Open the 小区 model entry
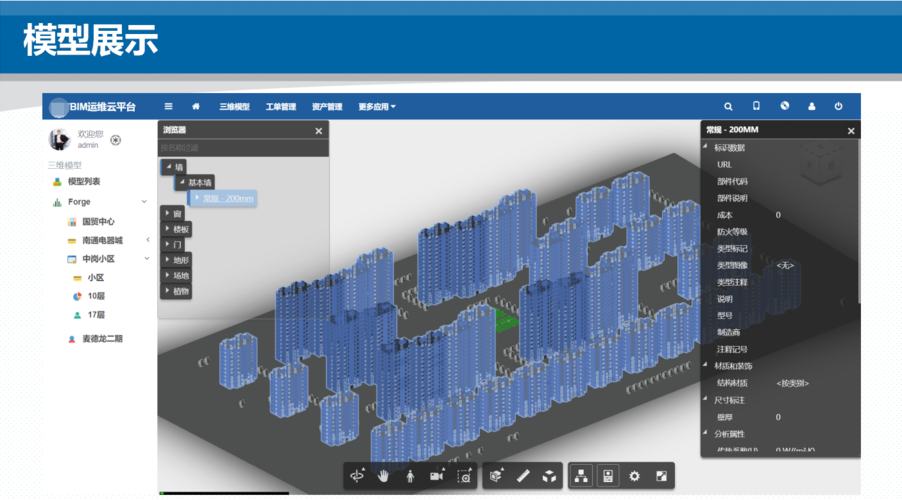 pyautogui.click(x=95, y=277)
